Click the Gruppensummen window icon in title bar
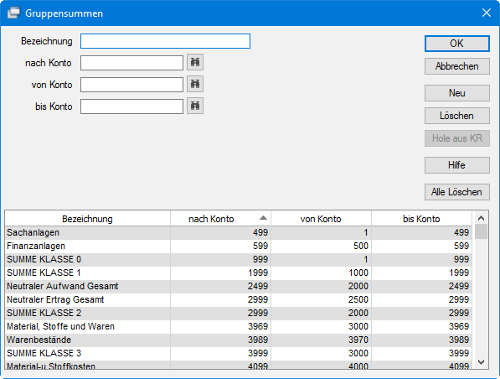This screenshot has width=500, height=379. [14, 13]
